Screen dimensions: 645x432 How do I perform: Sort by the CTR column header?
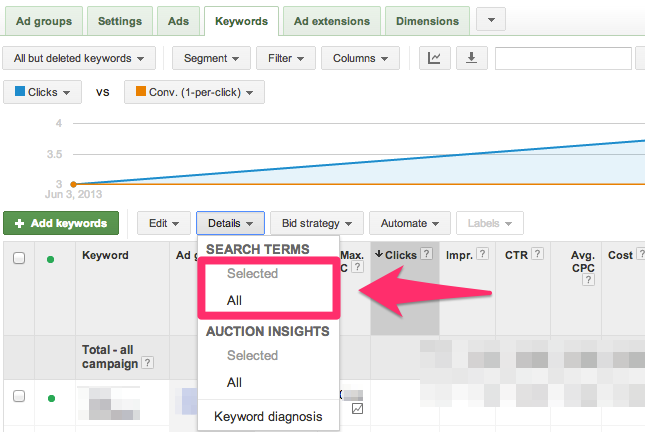click(516, 255)
